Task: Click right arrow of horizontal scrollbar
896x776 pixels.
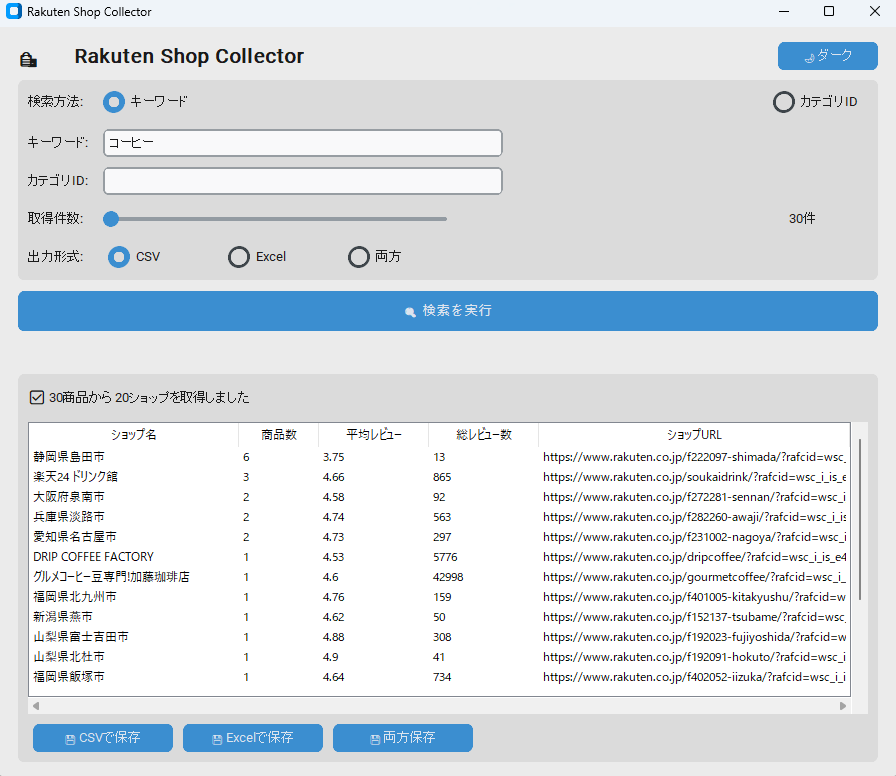Action: coord(843,706)
